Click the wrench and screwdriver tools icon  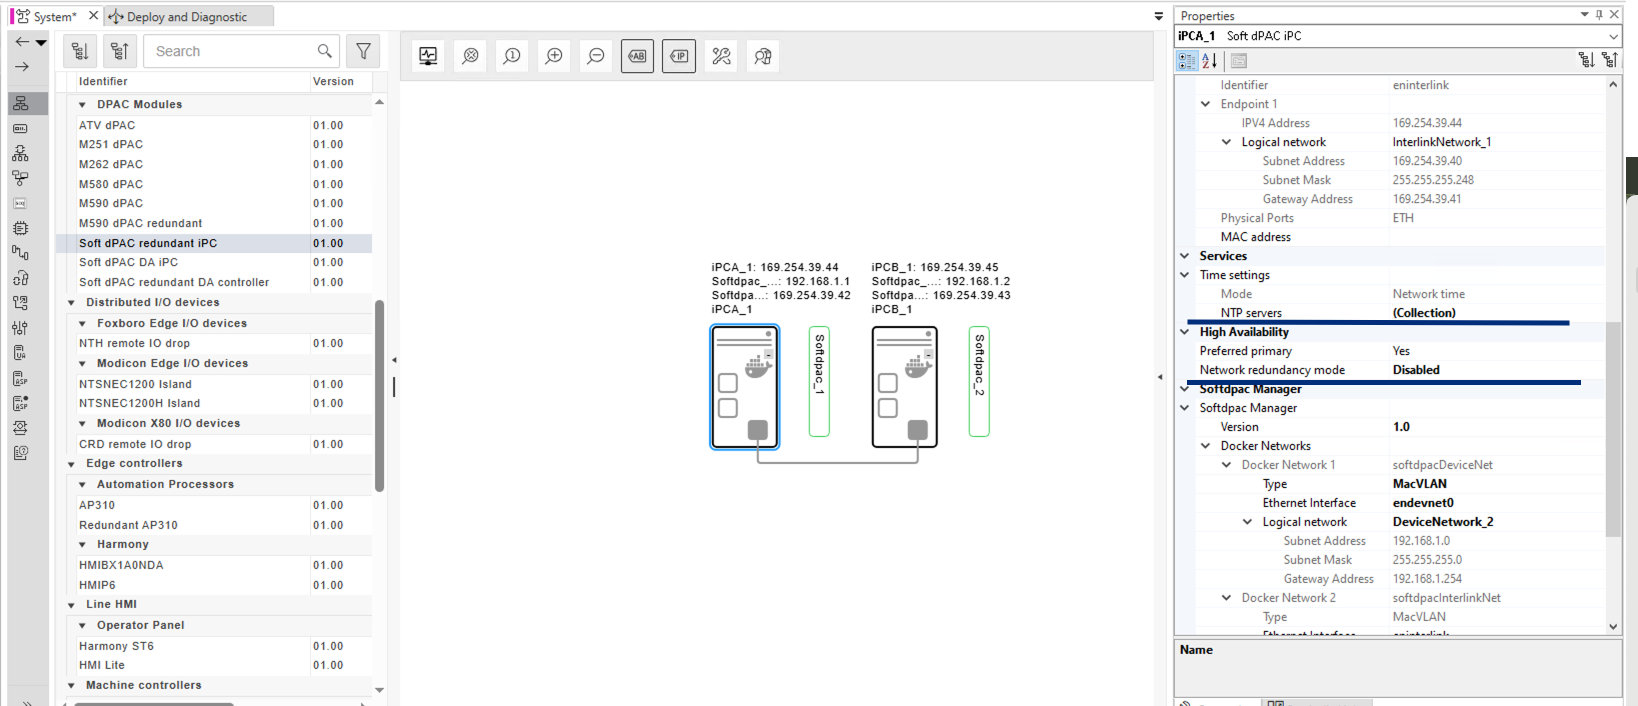[721, 56]
